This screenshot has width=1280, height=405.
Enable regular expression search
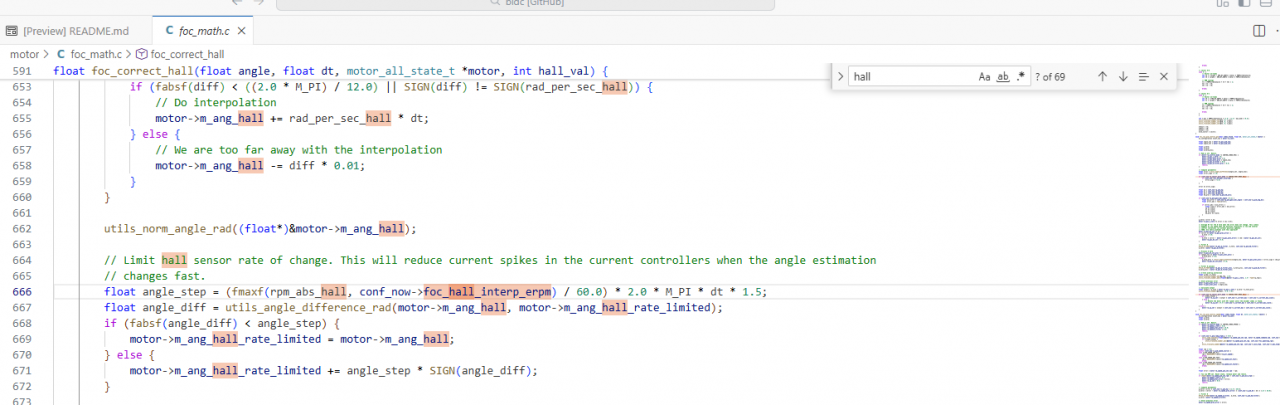1021,77
